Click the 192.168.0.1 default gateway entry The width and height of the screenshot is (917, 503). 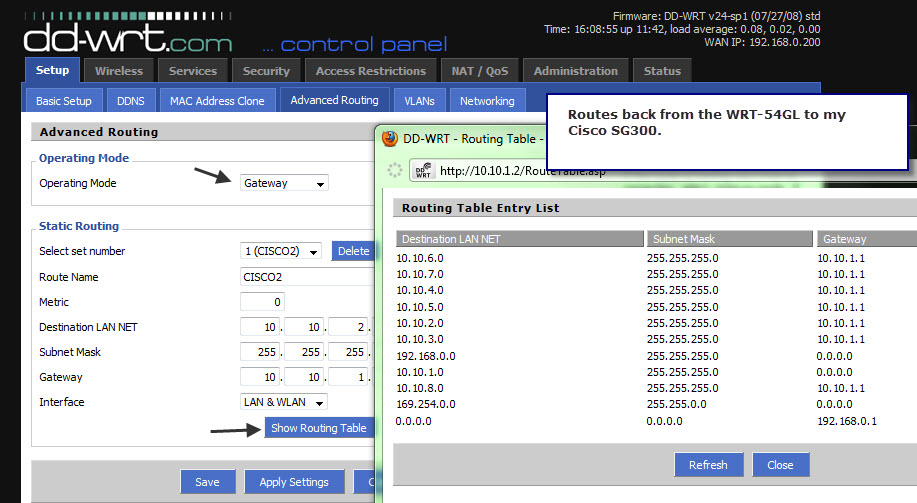point(847,421)
